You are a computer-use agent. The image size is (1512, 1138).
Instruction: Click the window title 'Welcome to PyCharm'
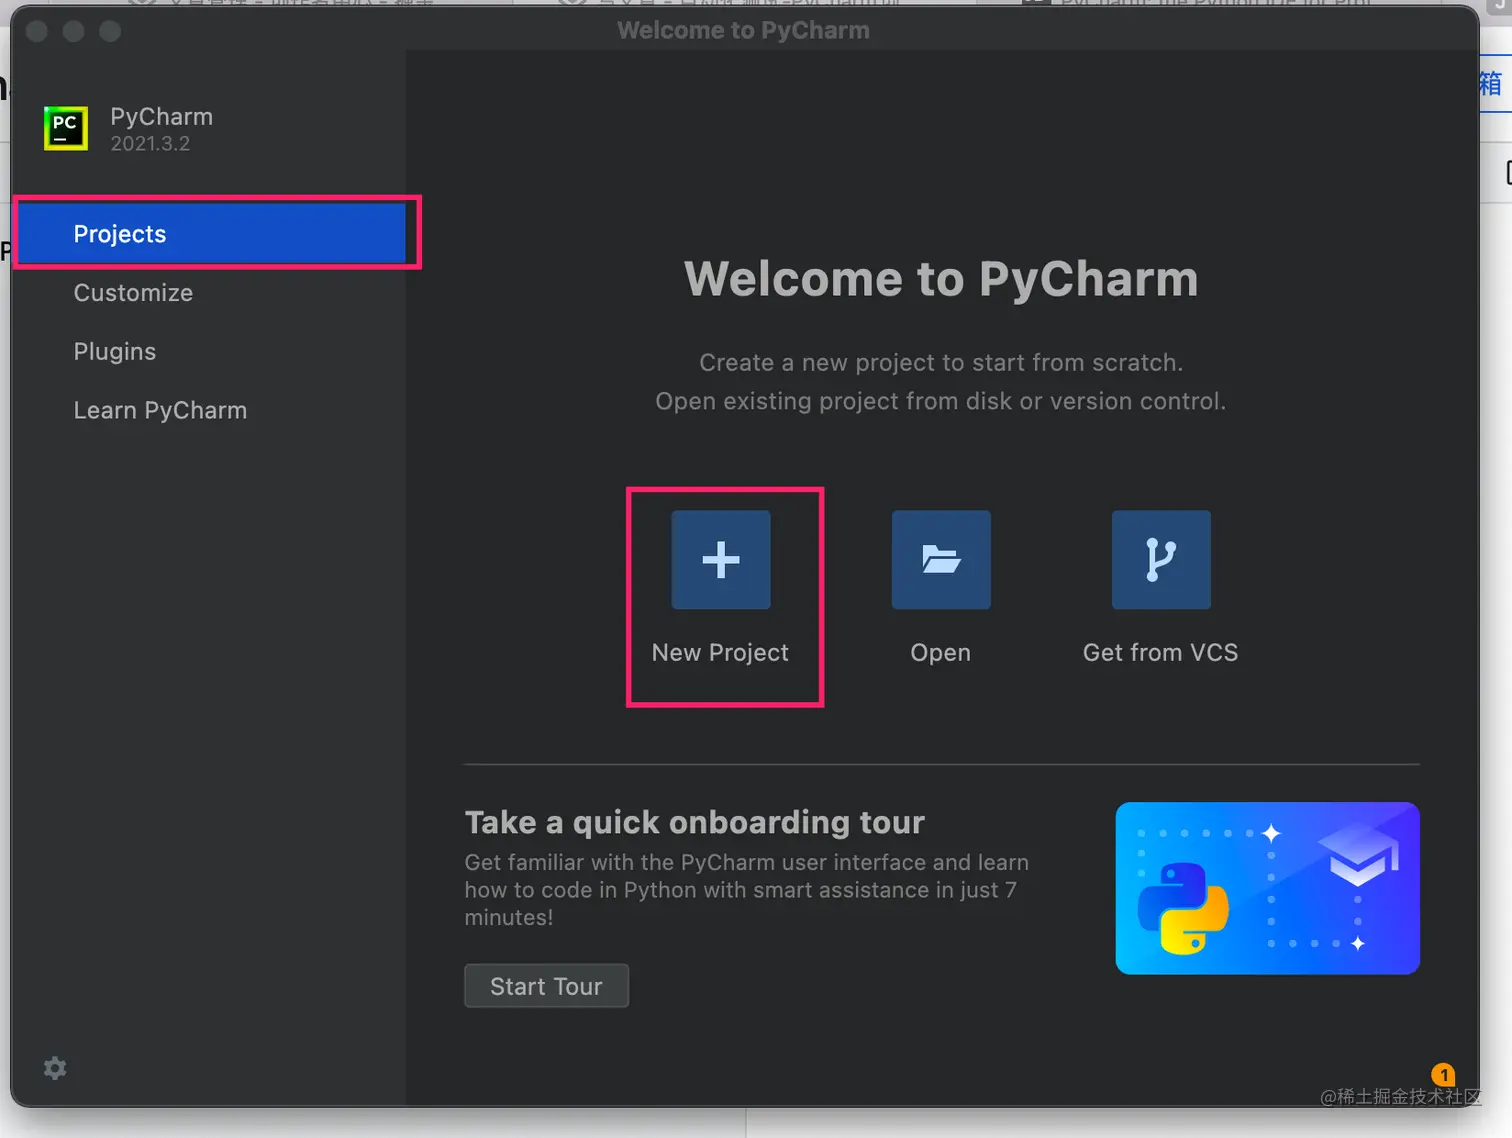(x=743, y=30)
